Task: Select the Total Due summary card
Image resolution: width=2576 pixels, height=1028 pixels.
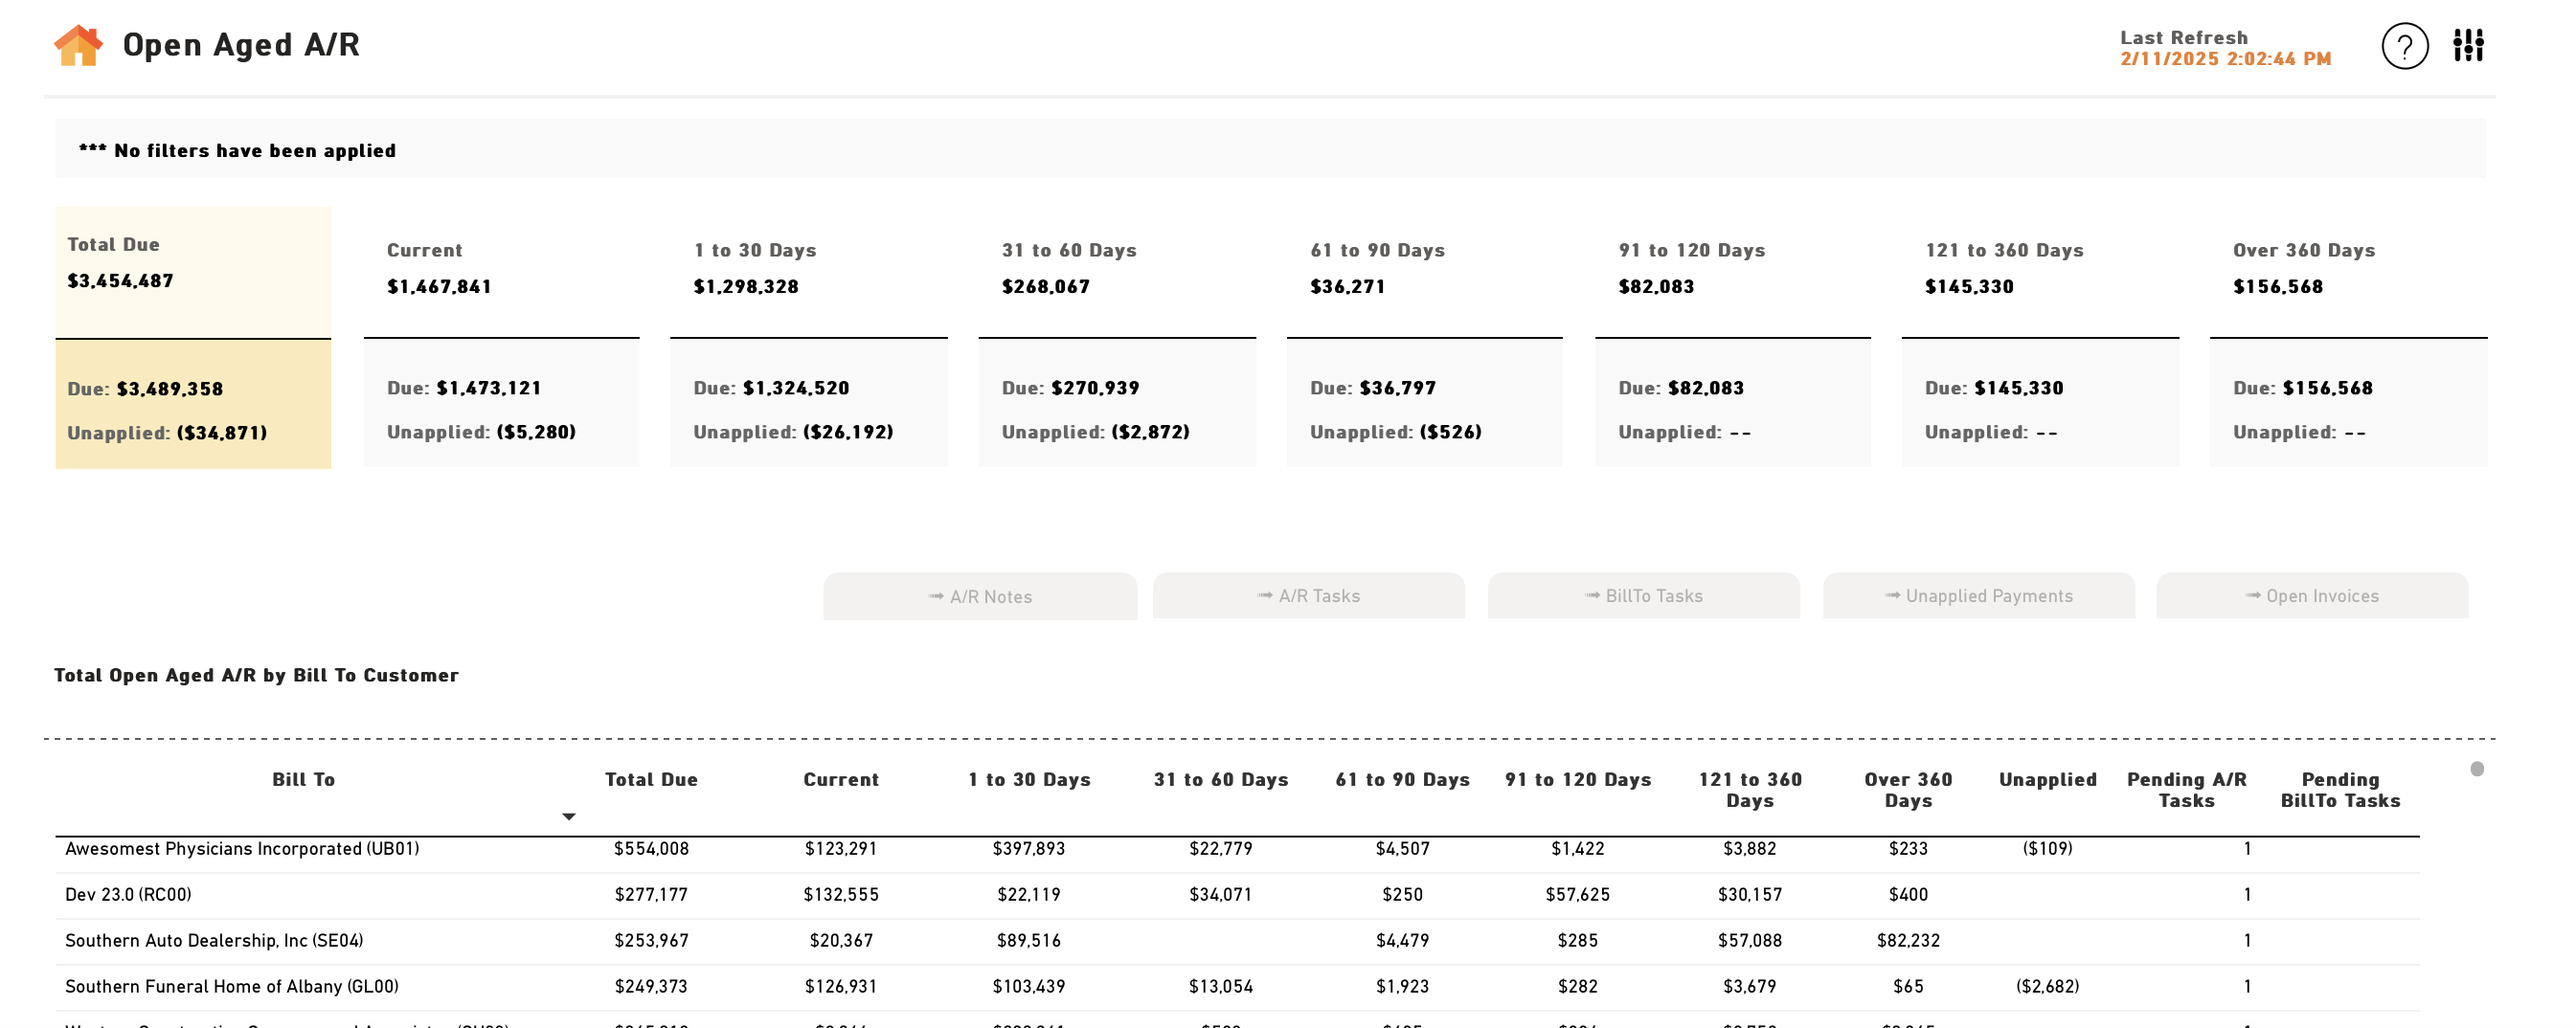Action: tap(193, 338)
